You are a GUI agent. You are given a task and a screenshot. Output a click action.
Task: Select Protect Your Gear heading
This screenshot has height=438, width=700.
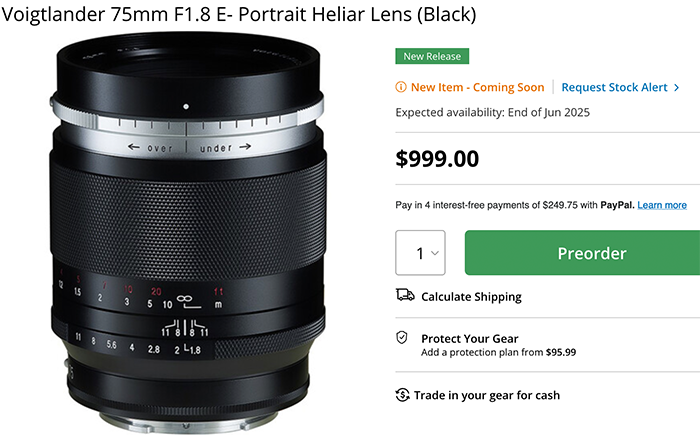click(469, 338)
